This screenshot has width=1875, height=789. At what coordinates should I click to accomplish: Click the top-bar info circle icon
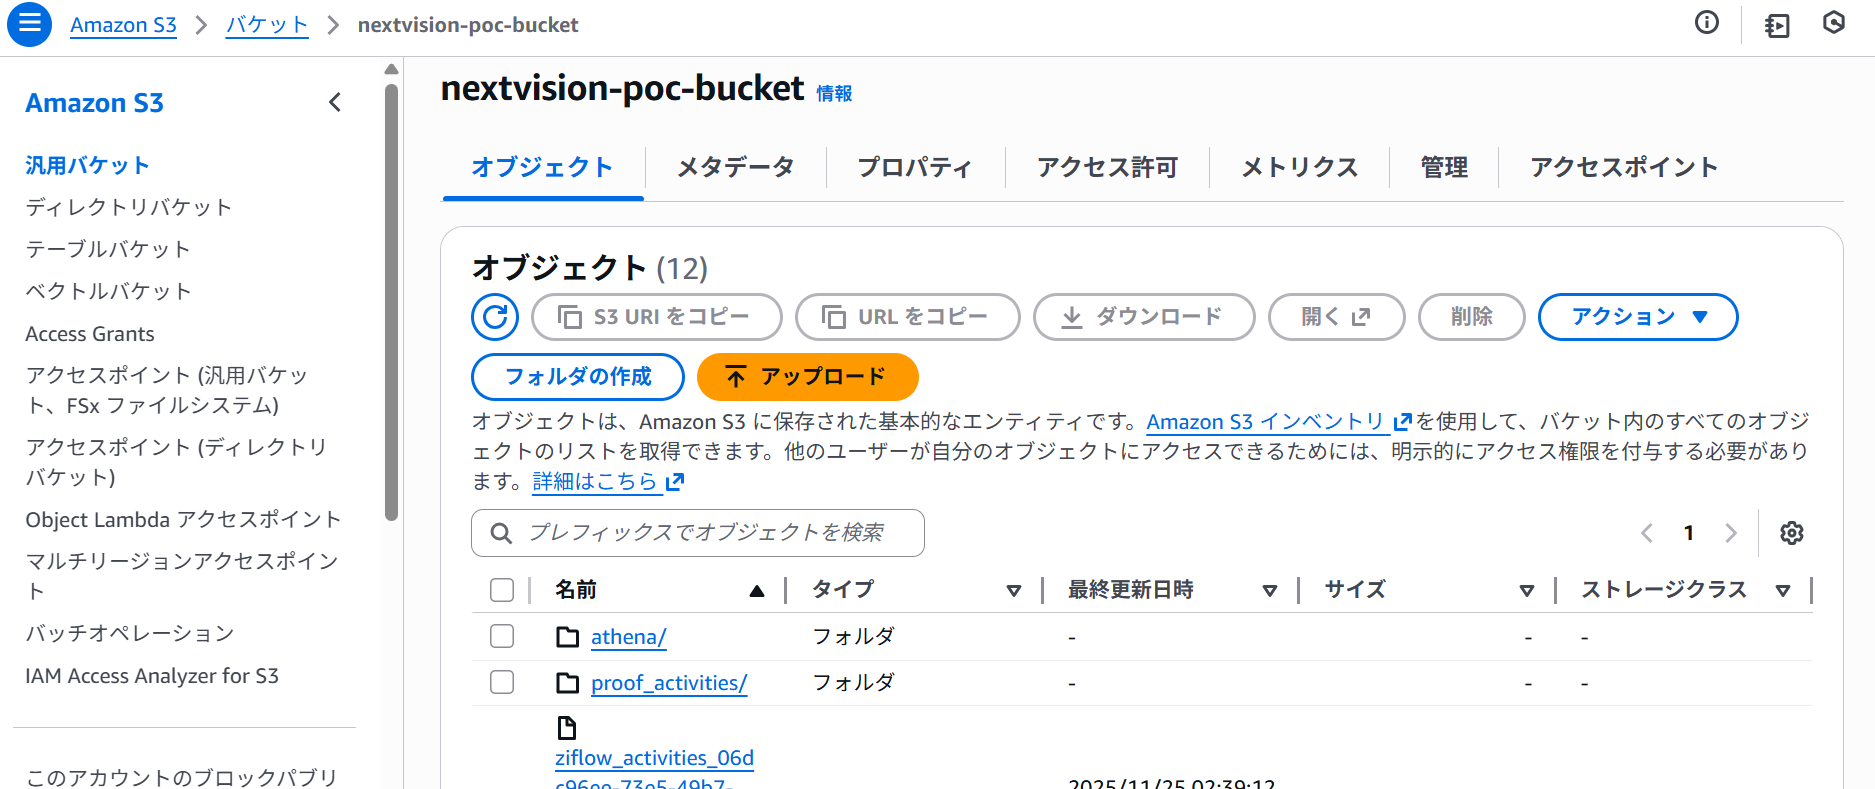[1706, 23]
